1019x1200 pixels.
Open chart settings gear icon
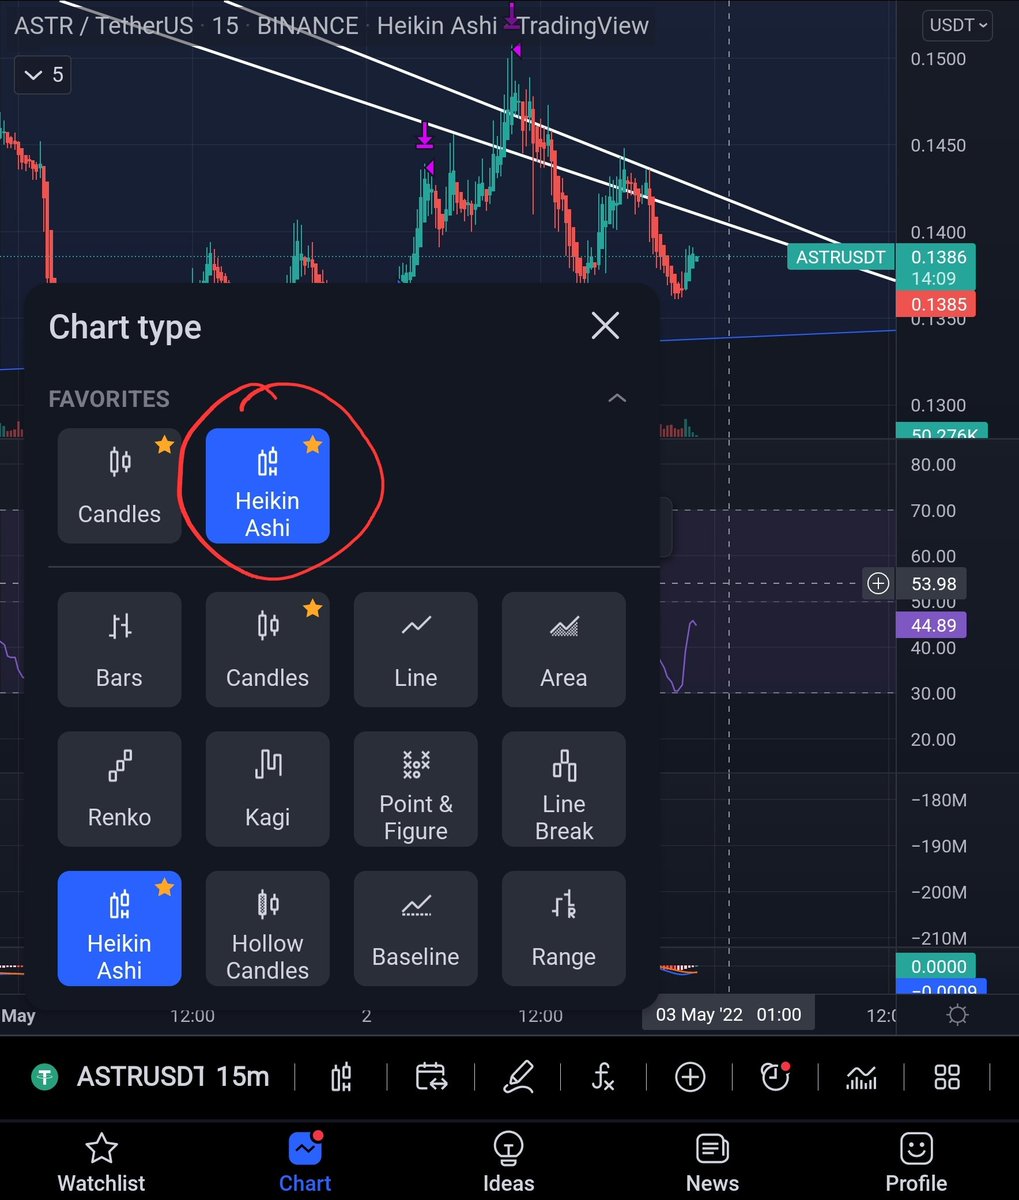[957, 1016]
